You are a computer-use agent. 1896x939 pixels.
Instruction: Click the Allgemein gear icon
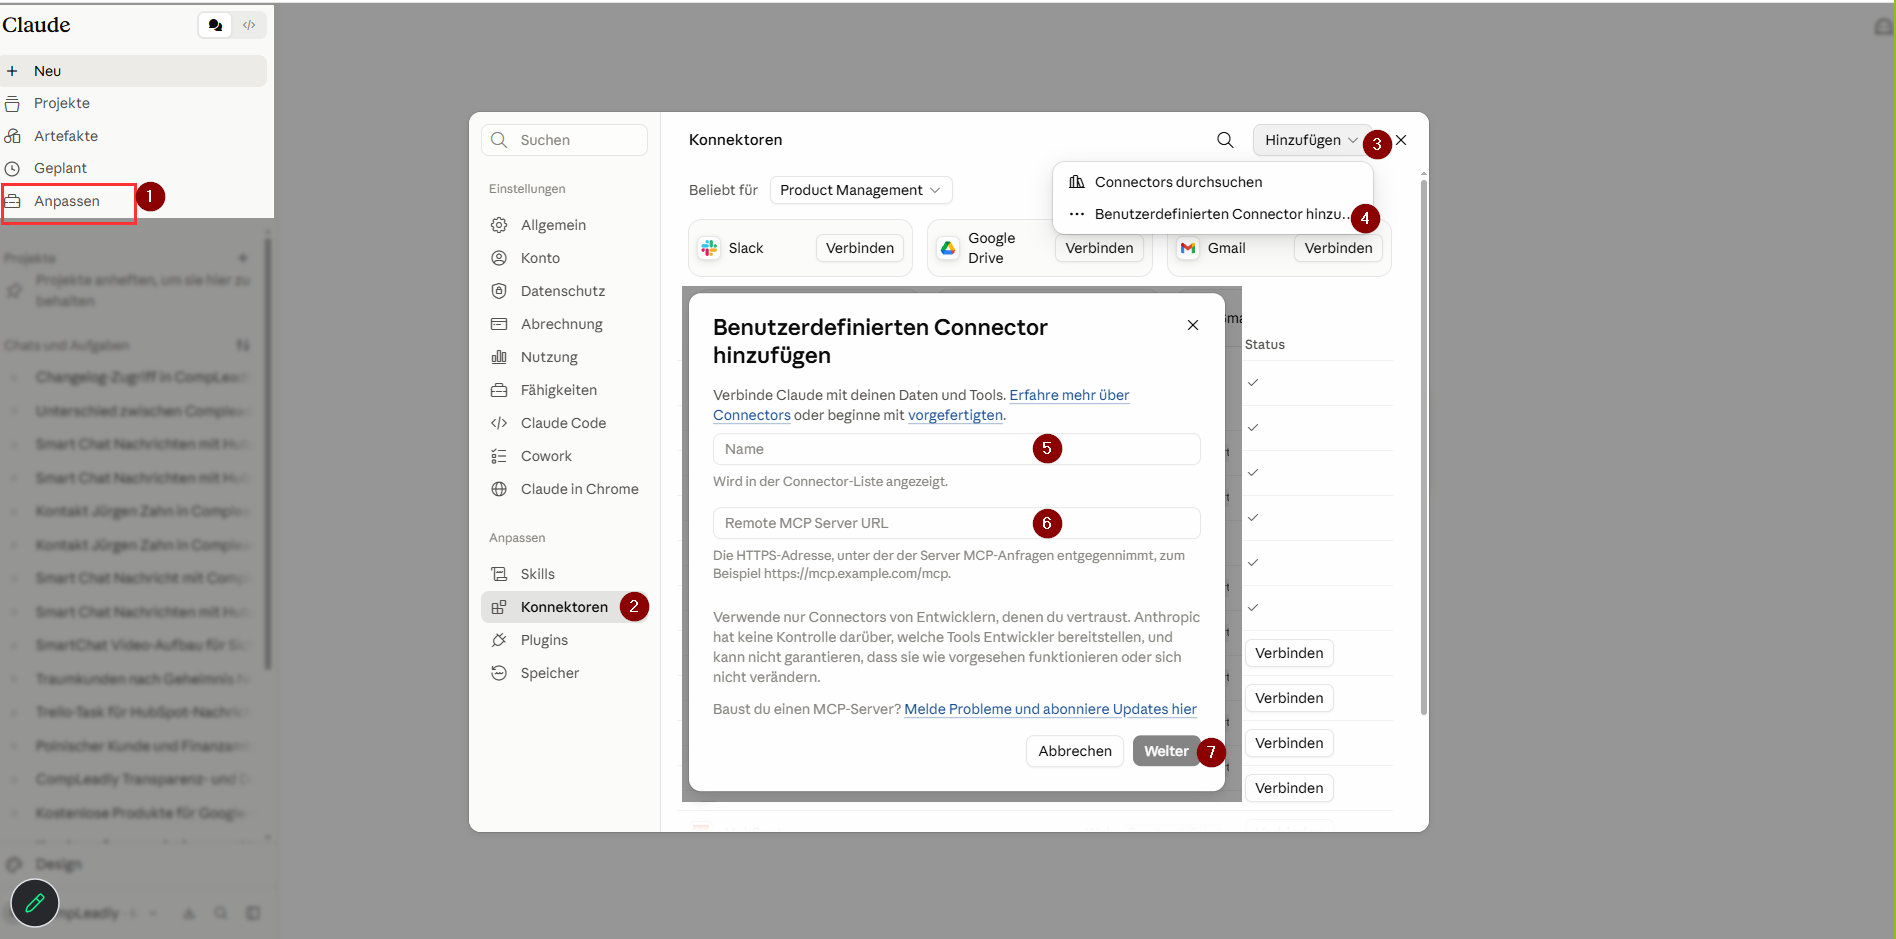(x=499, y=225)
